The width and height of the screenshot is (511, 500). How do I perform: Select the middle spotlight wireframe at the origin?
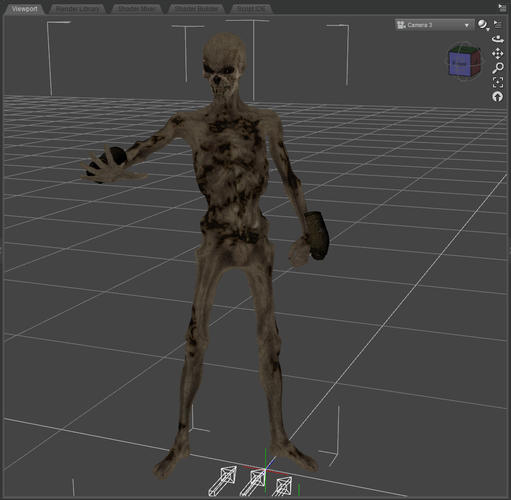pyautogui.click(x=253, y=482)
